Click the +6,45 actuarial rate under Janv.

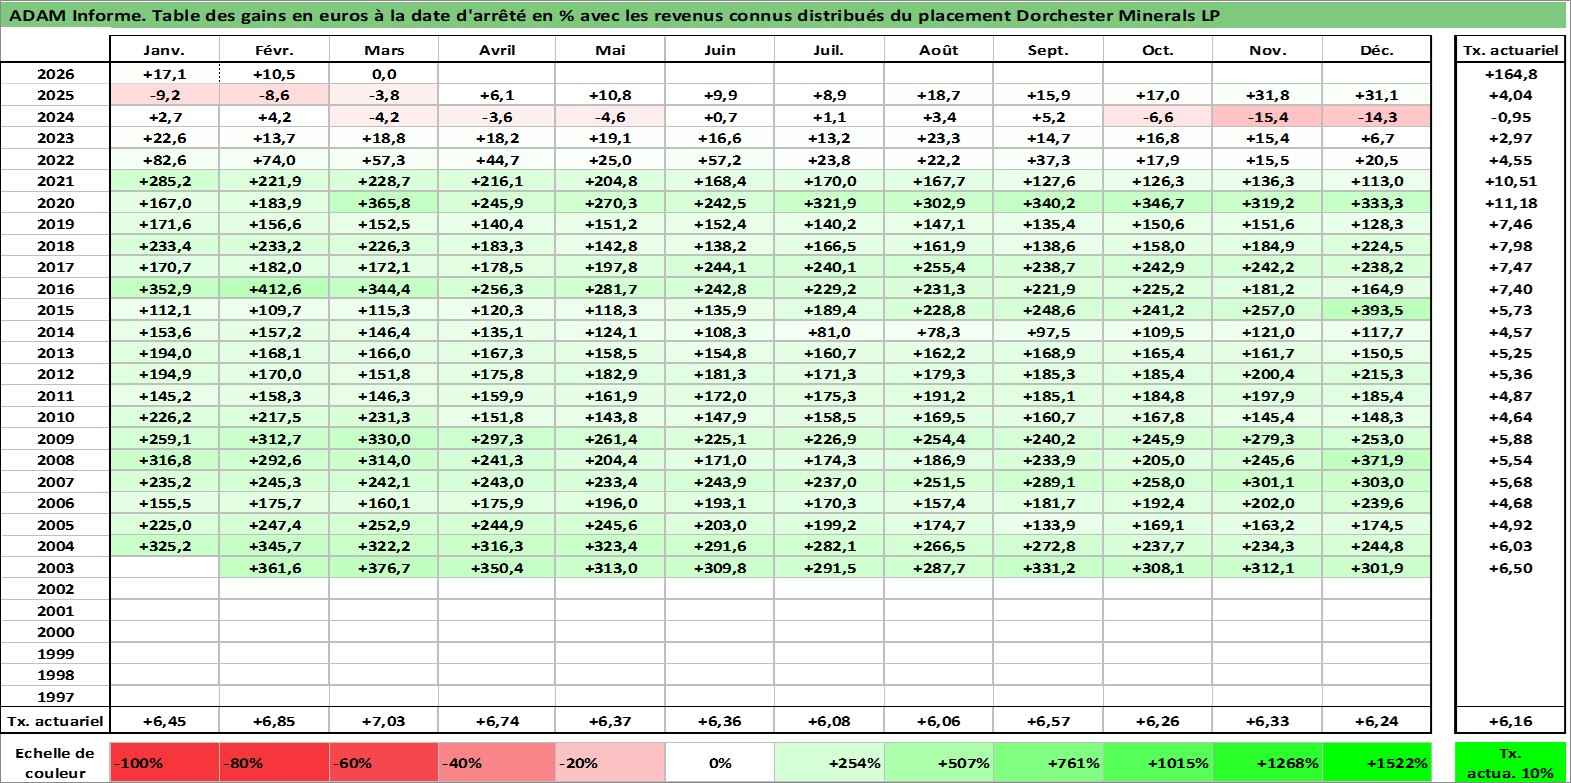164,721
